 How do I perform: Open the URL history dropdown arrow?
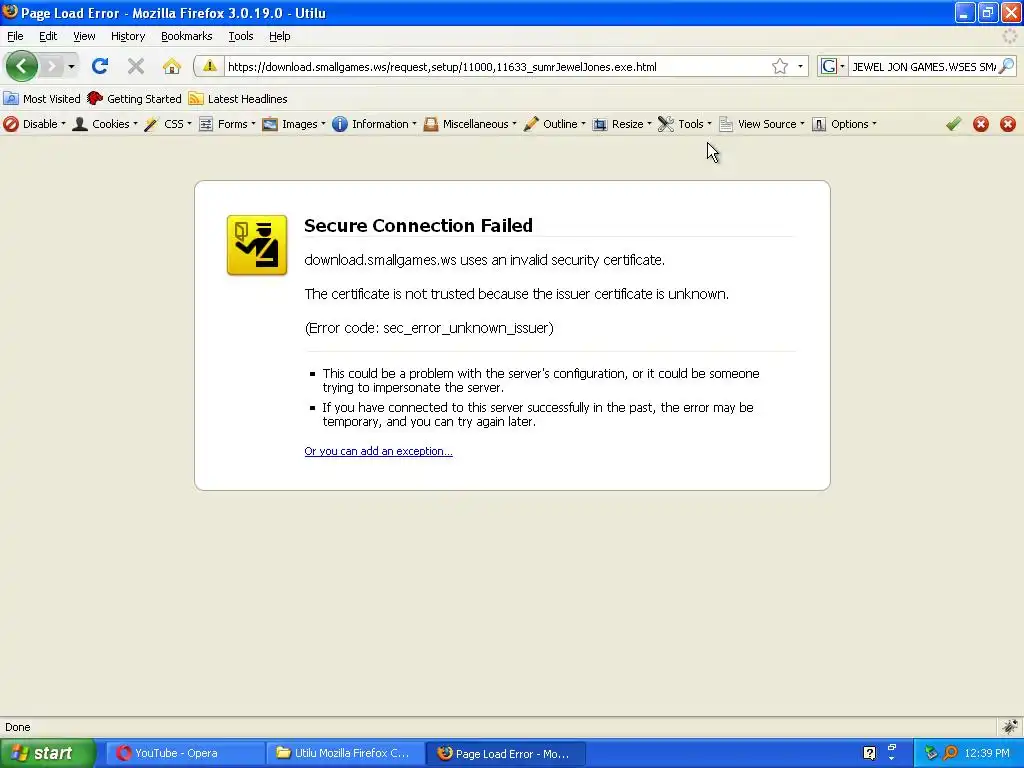pyautogui.click(x=800, y=66)
